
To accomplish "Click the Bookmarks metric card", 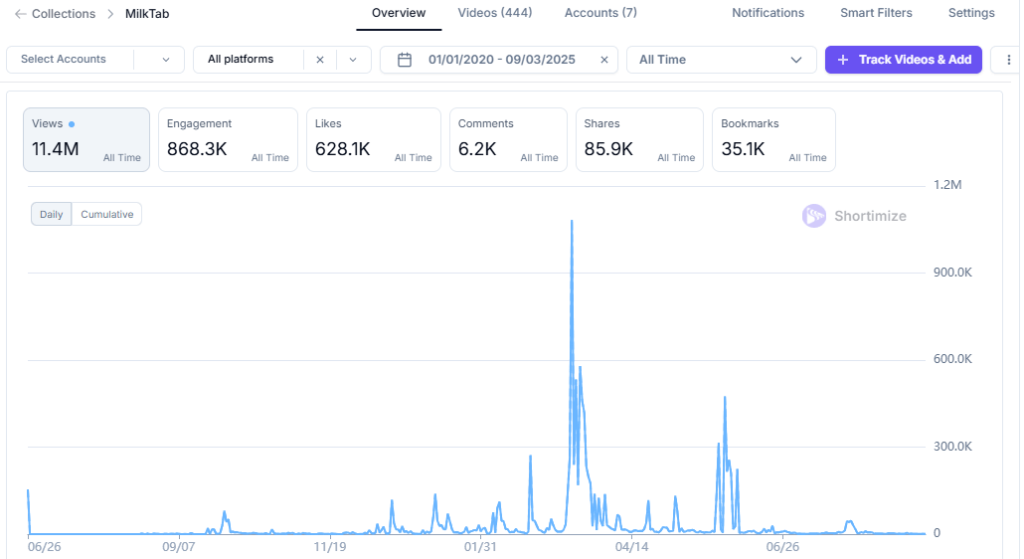I will point(773,140).
